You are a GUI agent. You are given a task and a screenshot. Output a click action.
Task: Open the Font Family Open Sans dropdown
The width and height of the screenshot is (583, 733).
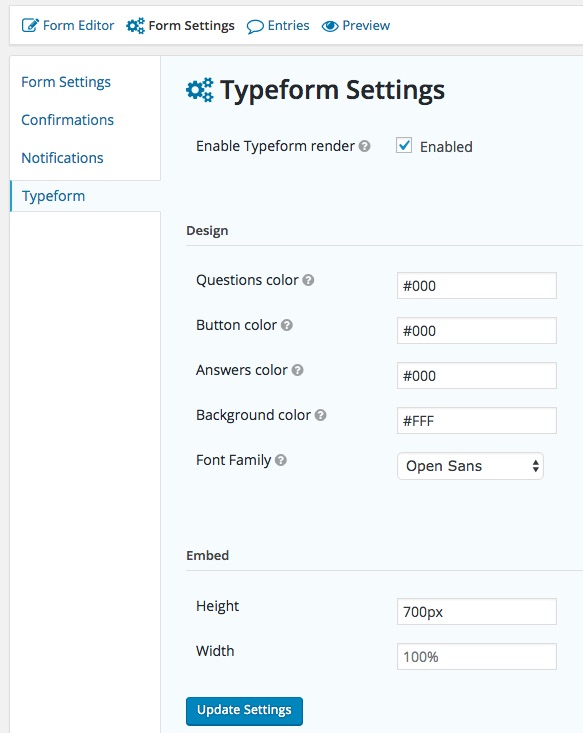point(470,466)
